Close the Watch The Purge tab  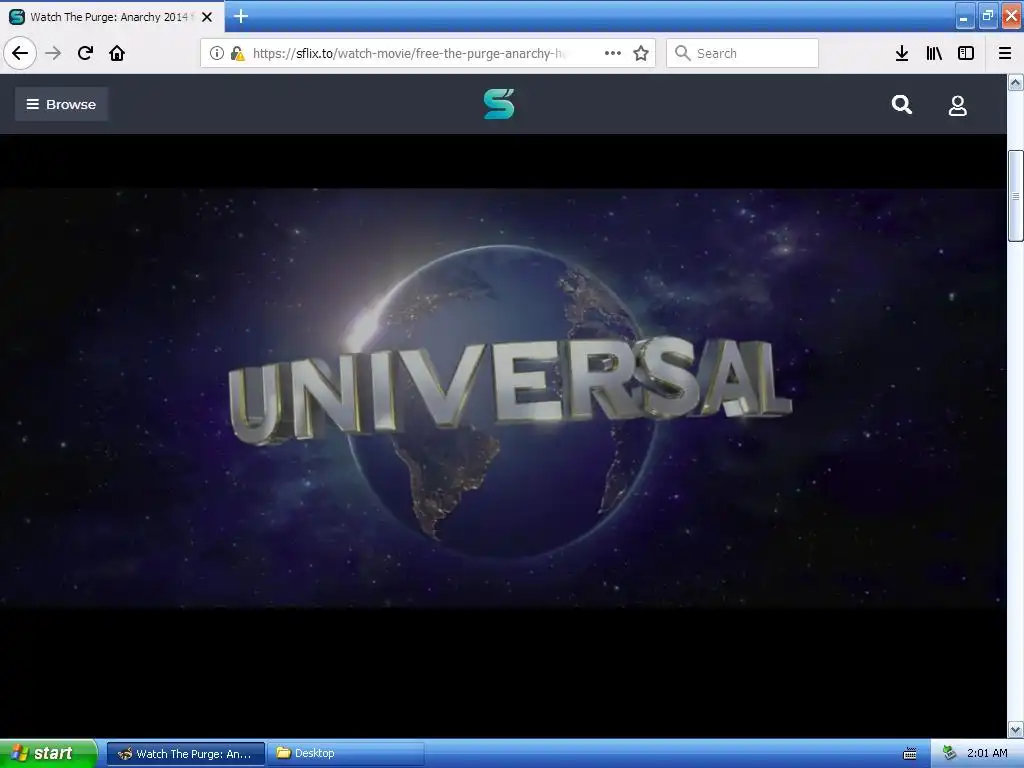pyautogui.click(x=207, y=17)
